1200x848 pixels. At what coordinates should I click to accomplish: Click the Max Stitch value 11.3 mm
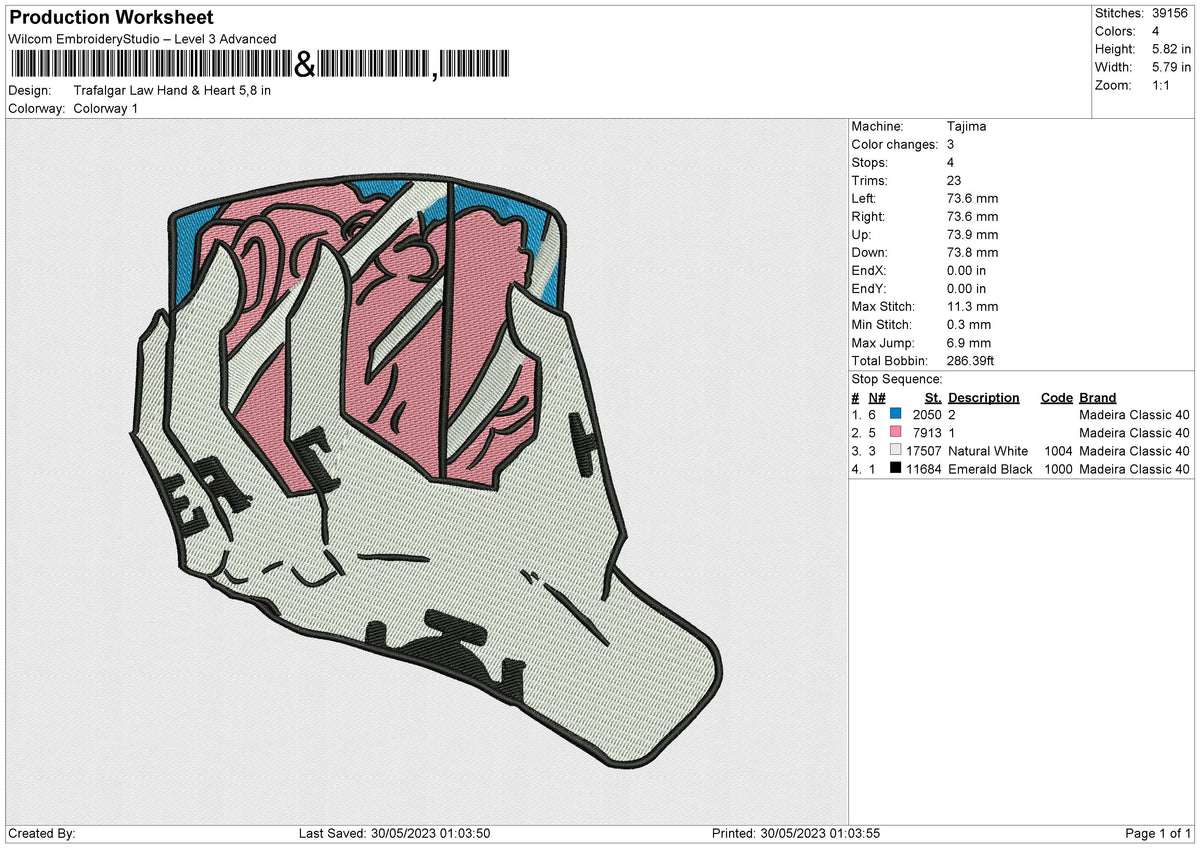(972, 307)
